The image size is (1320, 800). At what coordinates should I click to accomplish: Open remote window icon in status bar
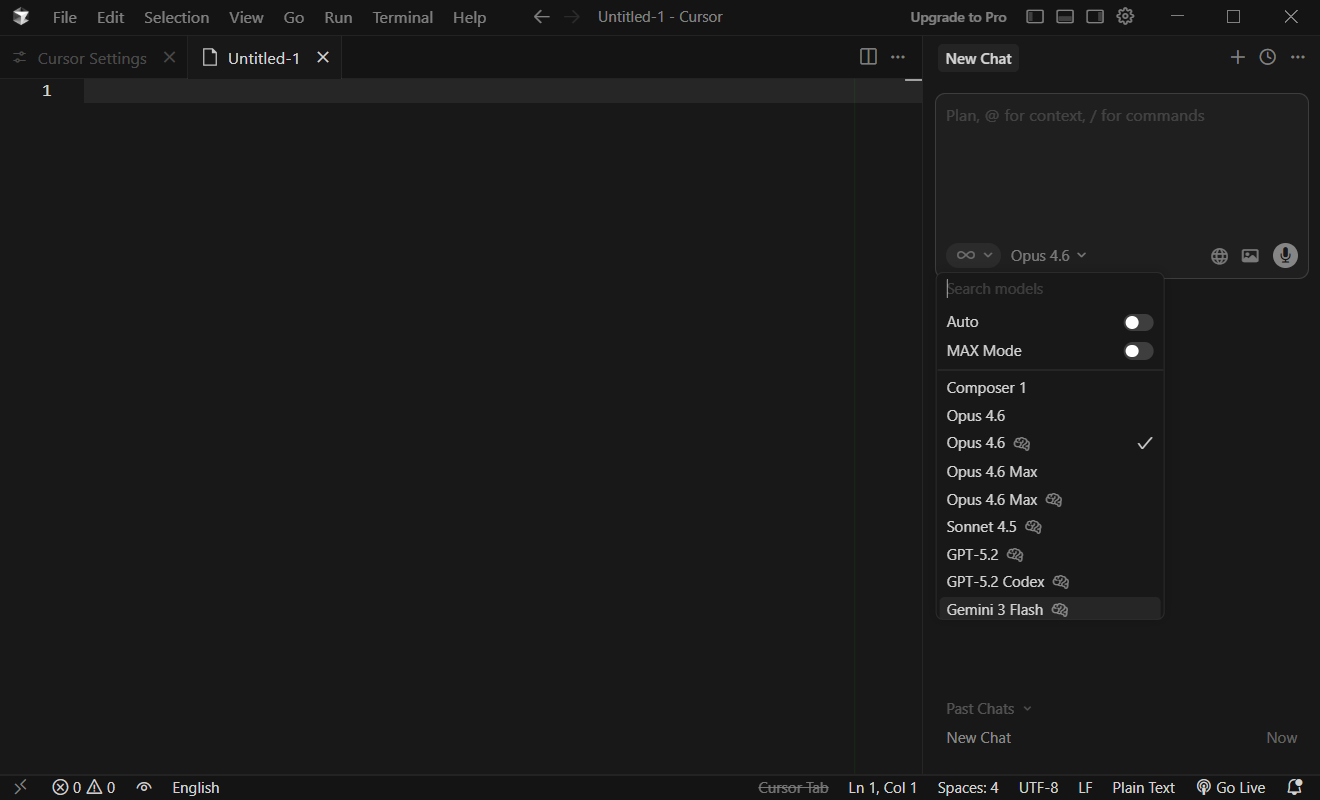pyautogui.click(x=21, y=788)
